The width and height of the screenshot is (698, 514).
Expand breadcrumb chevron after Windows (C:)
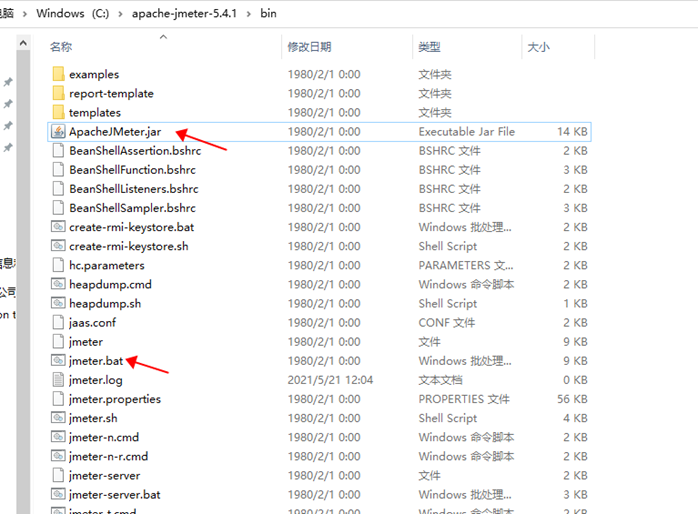pyautogui.click(x=120, y=14)
